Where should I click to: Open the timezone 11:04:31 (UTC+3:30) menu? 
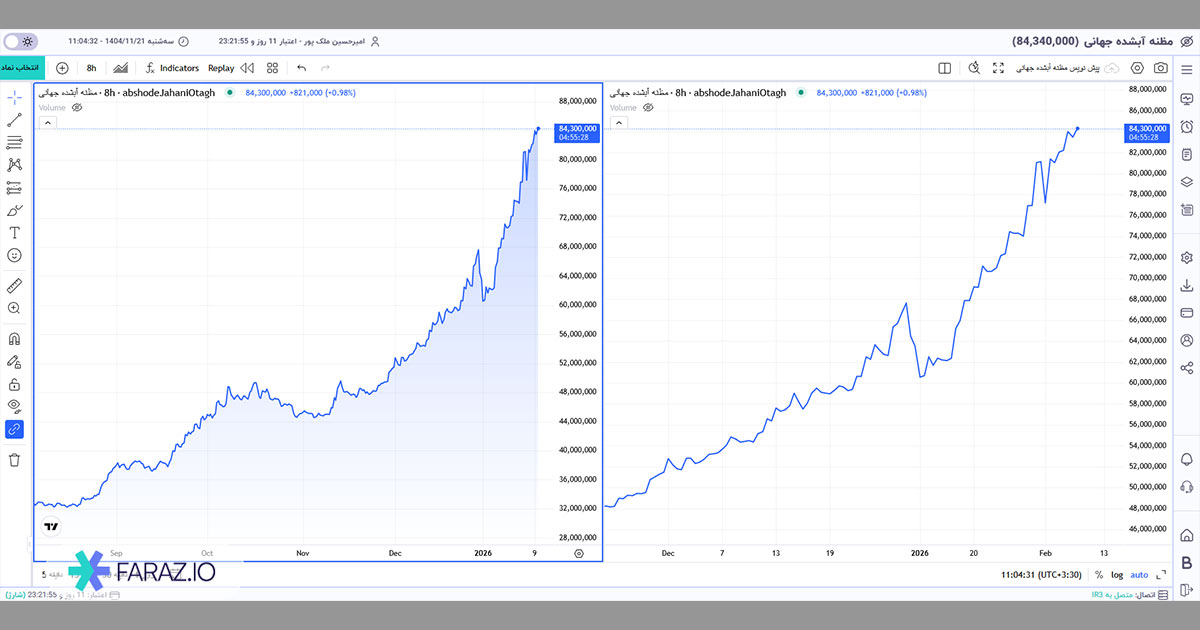tap(1042, 575)
